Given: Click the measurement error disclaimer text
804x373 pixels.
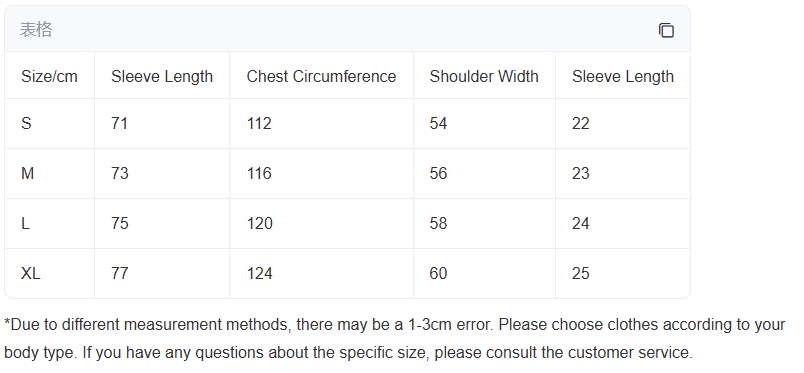Looking at the screenshot, I should point(395,339).
